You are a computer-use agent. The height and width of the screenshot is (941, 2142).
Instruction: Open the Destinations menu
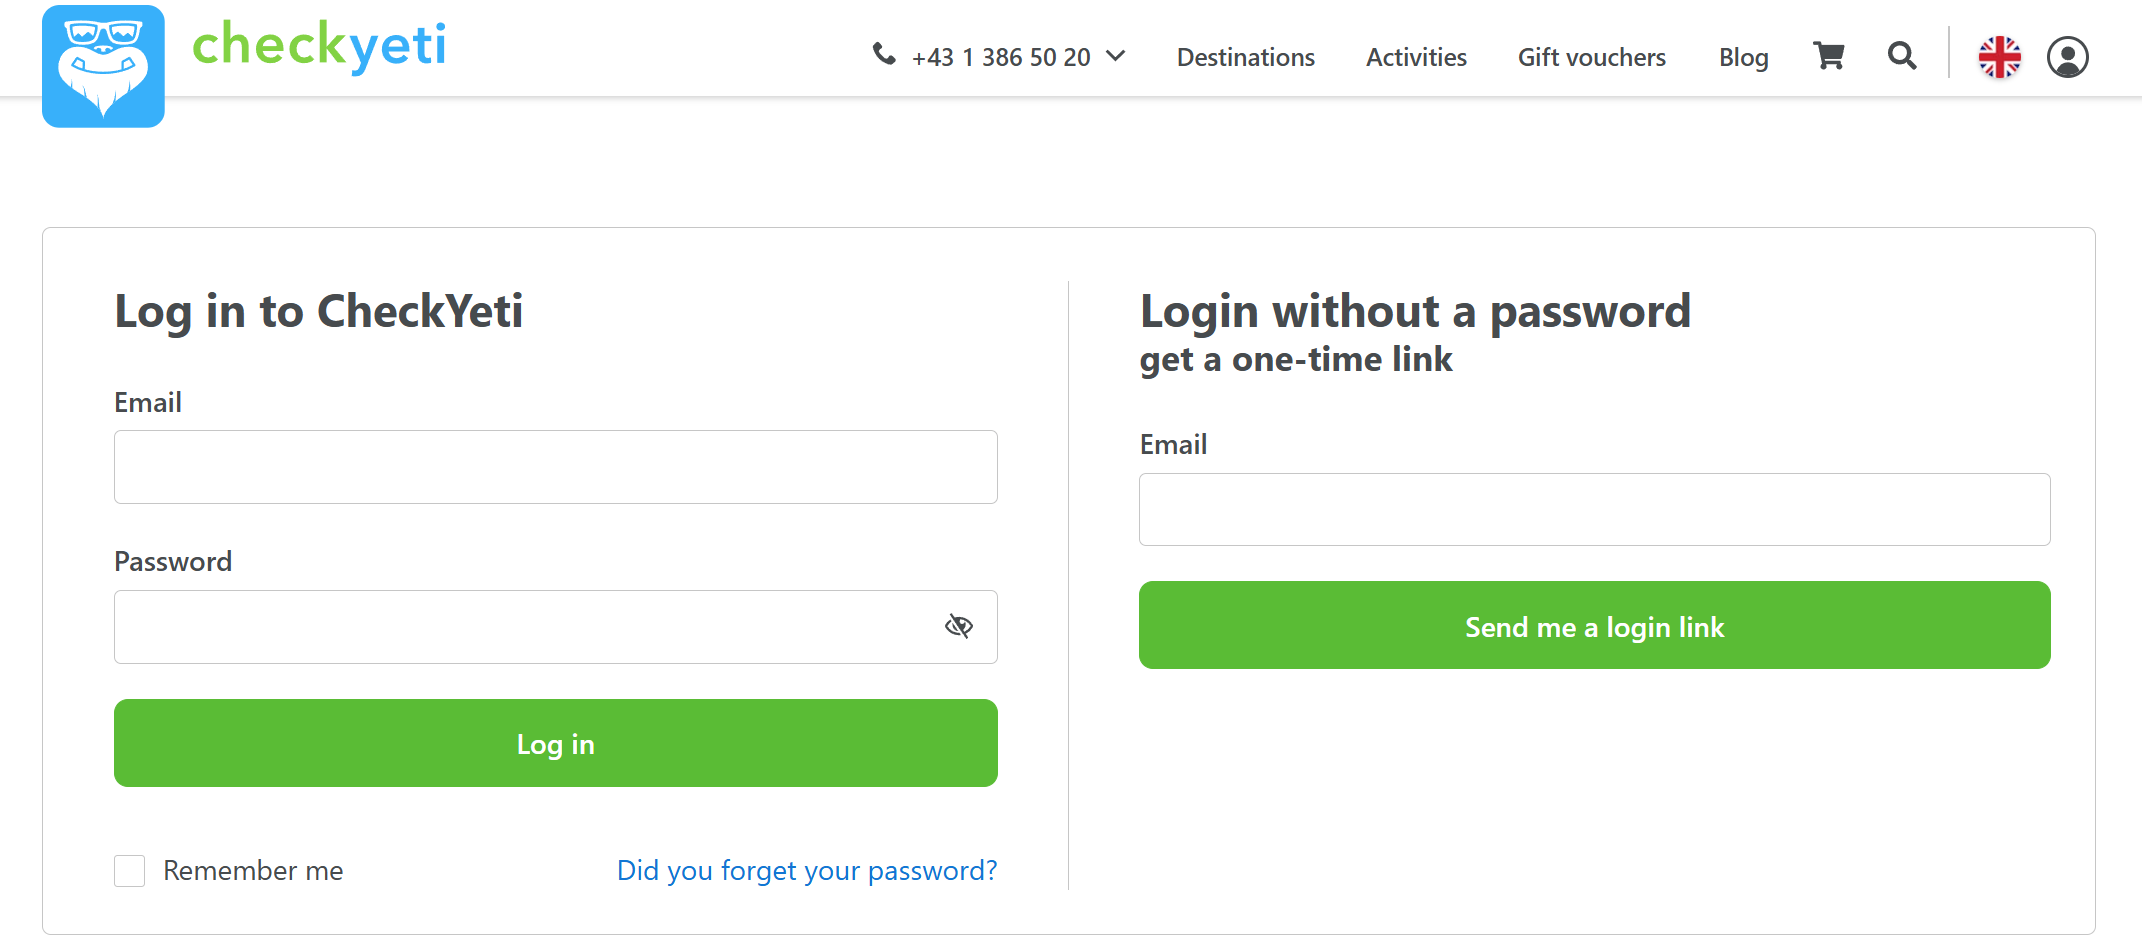point(1246,57)
